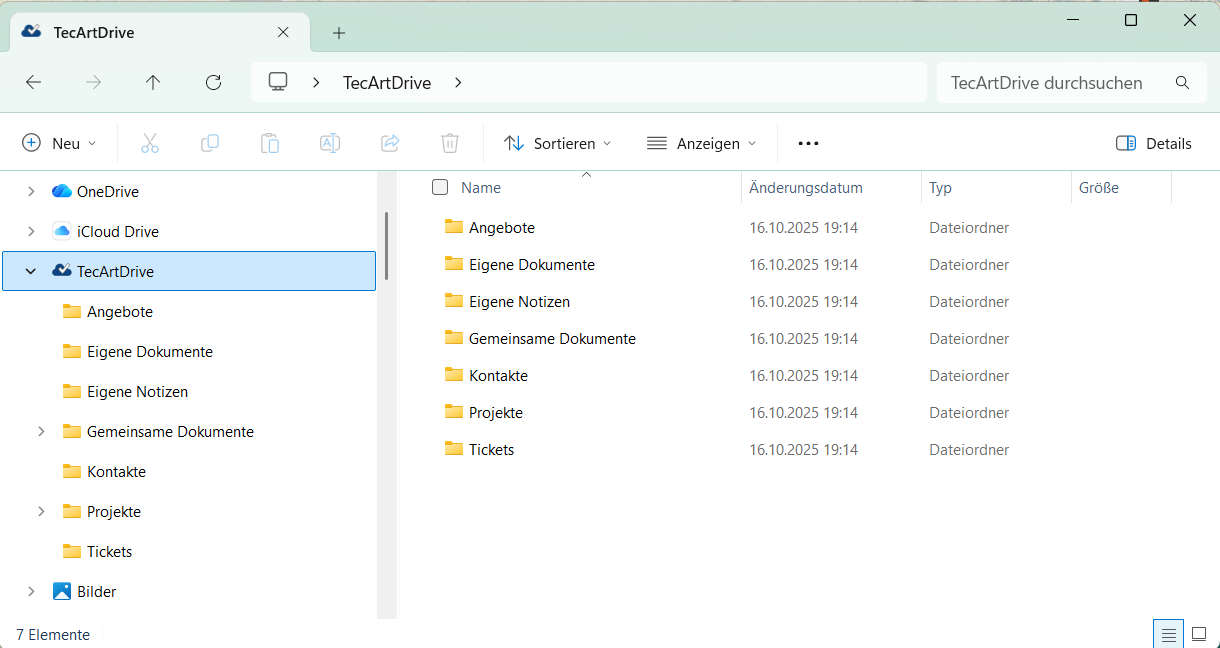
Task: Sort by the Name column header
Action: [481, 187]
